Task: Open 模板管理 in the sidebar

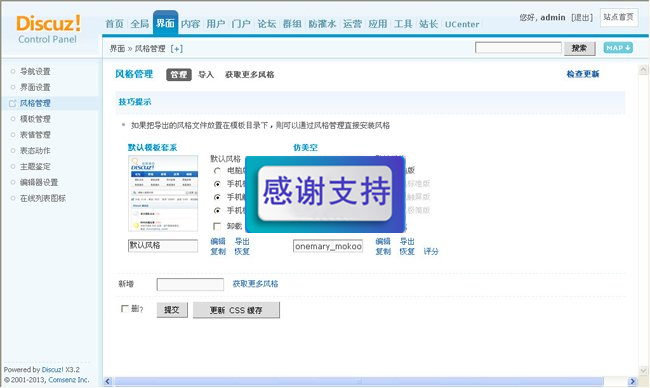Action: point(35,119)
